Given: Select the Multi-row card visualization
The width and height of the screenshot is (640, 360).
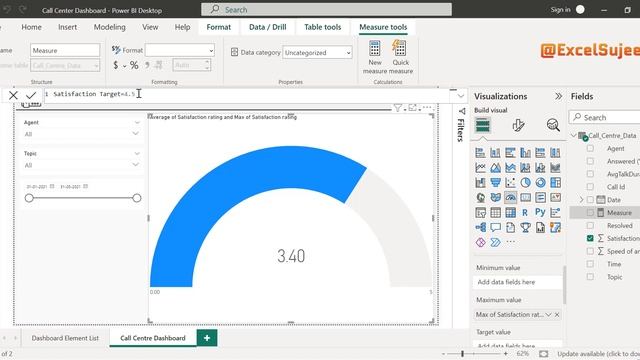Looking at the screenshot, I should click(x=540, y=198).
